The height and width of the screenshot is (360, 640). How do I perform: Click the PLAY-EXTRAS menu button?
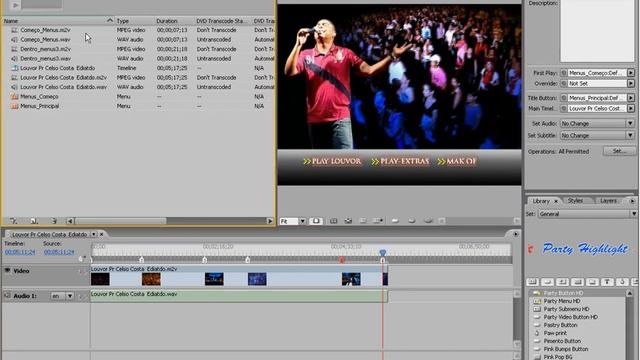point(400,161)
